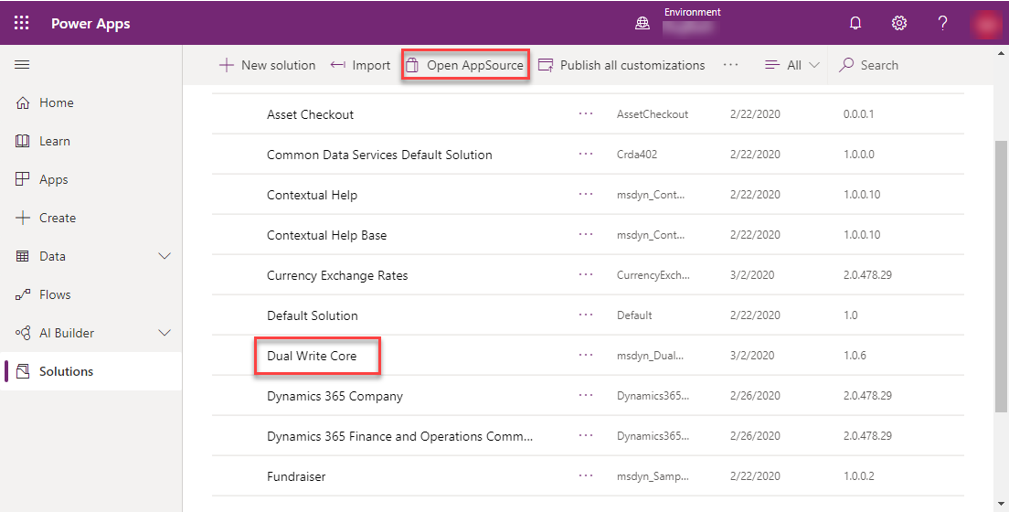Open the app launcher waffle icon
The image size is (1010, 512).
click(x=22, y=23)
